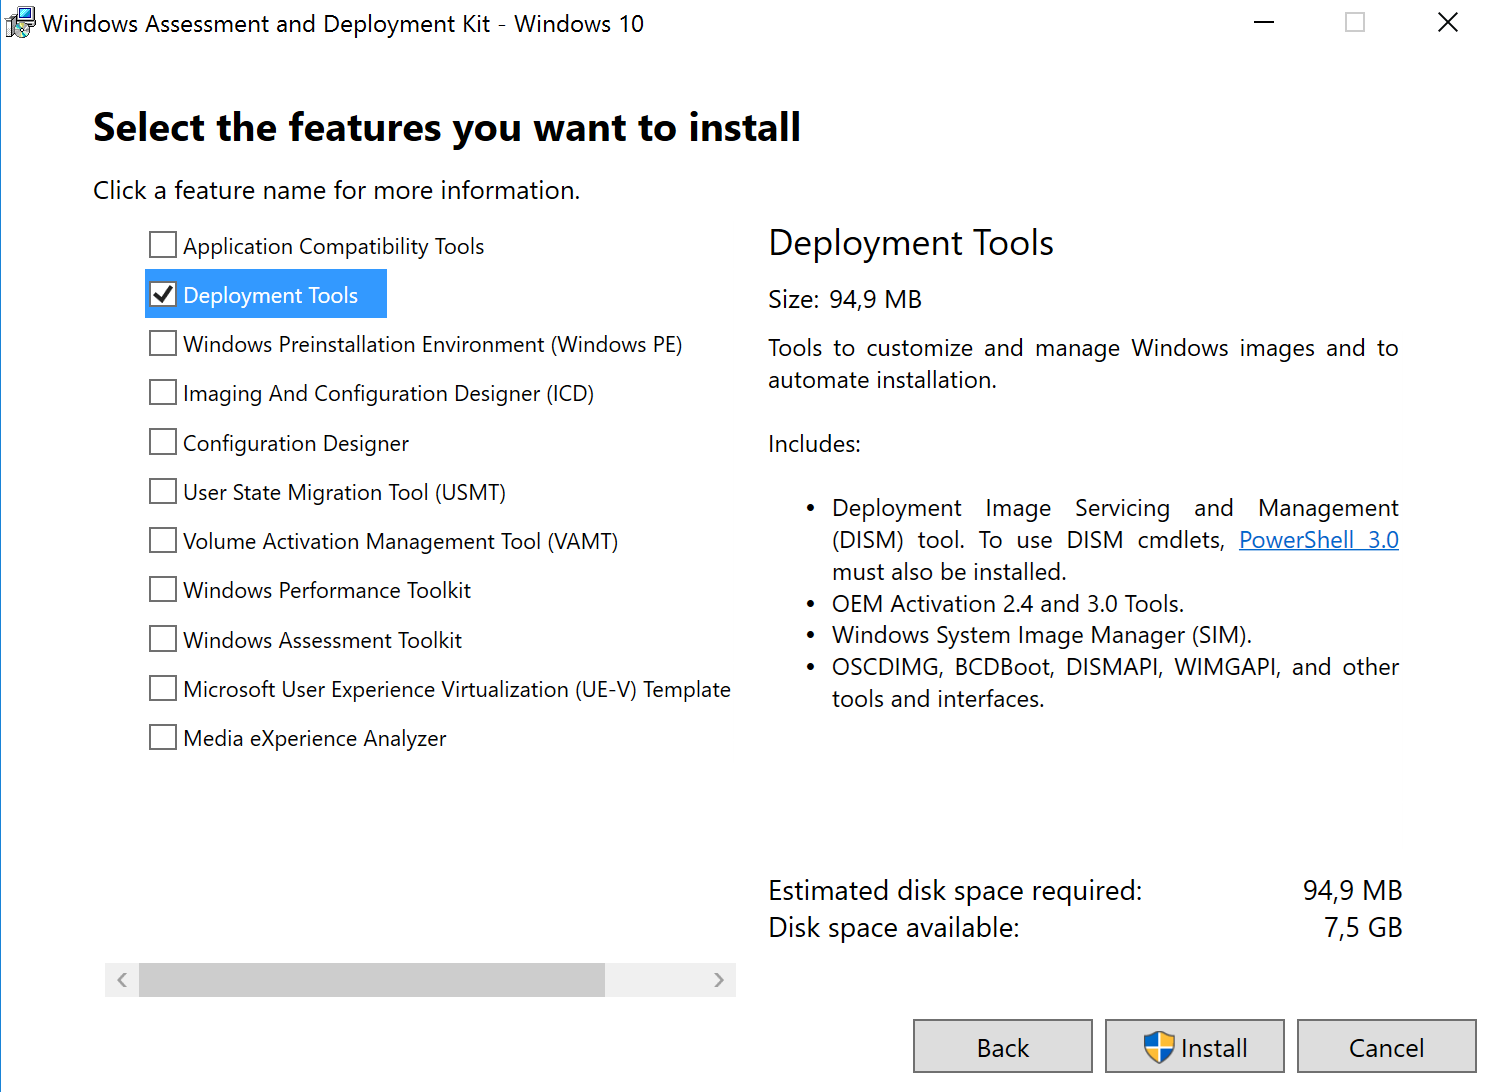Enable Windows Preinstallation Environment (Windows PE) checkbox
Screen dimensions: 1492x1092
click(163, 343)
